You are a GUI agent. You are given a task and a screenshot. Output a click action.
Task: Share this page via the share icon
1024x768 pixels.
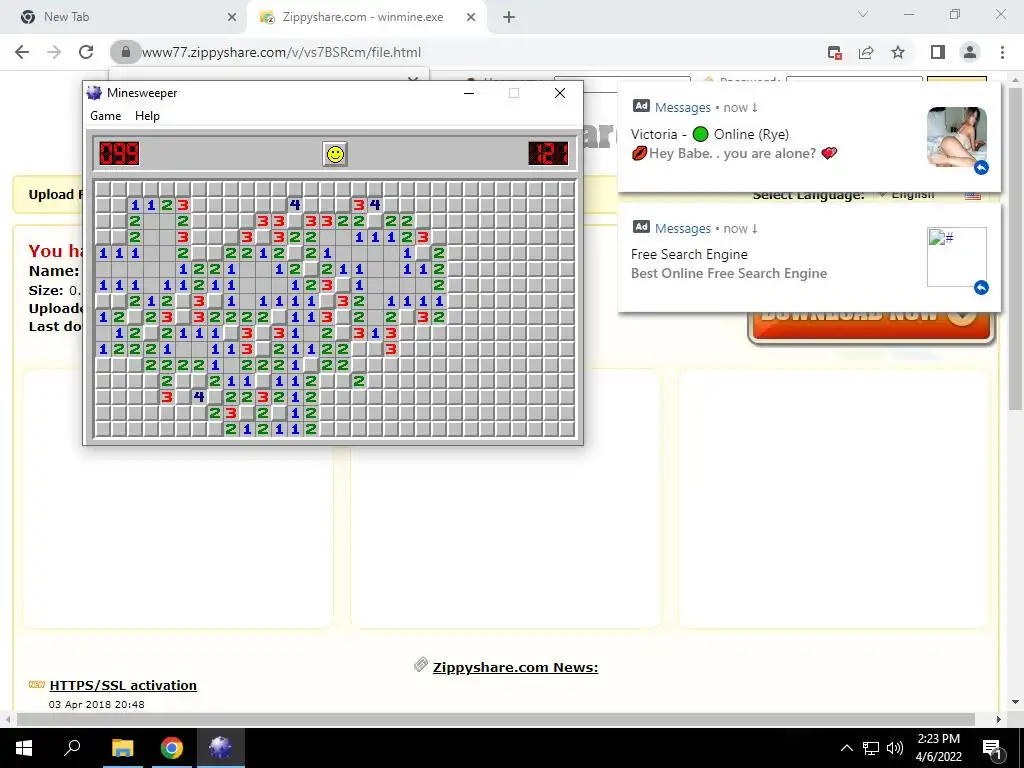pos(866,52)
